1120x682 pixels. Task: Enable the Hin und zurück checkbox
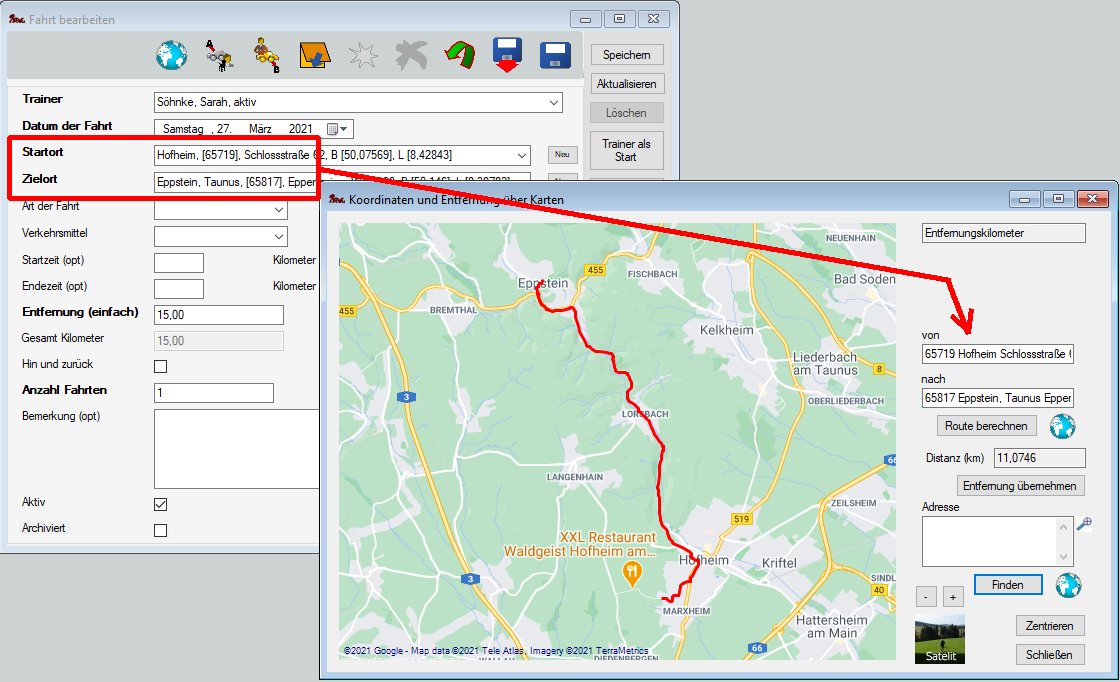(x=160, y=366)
